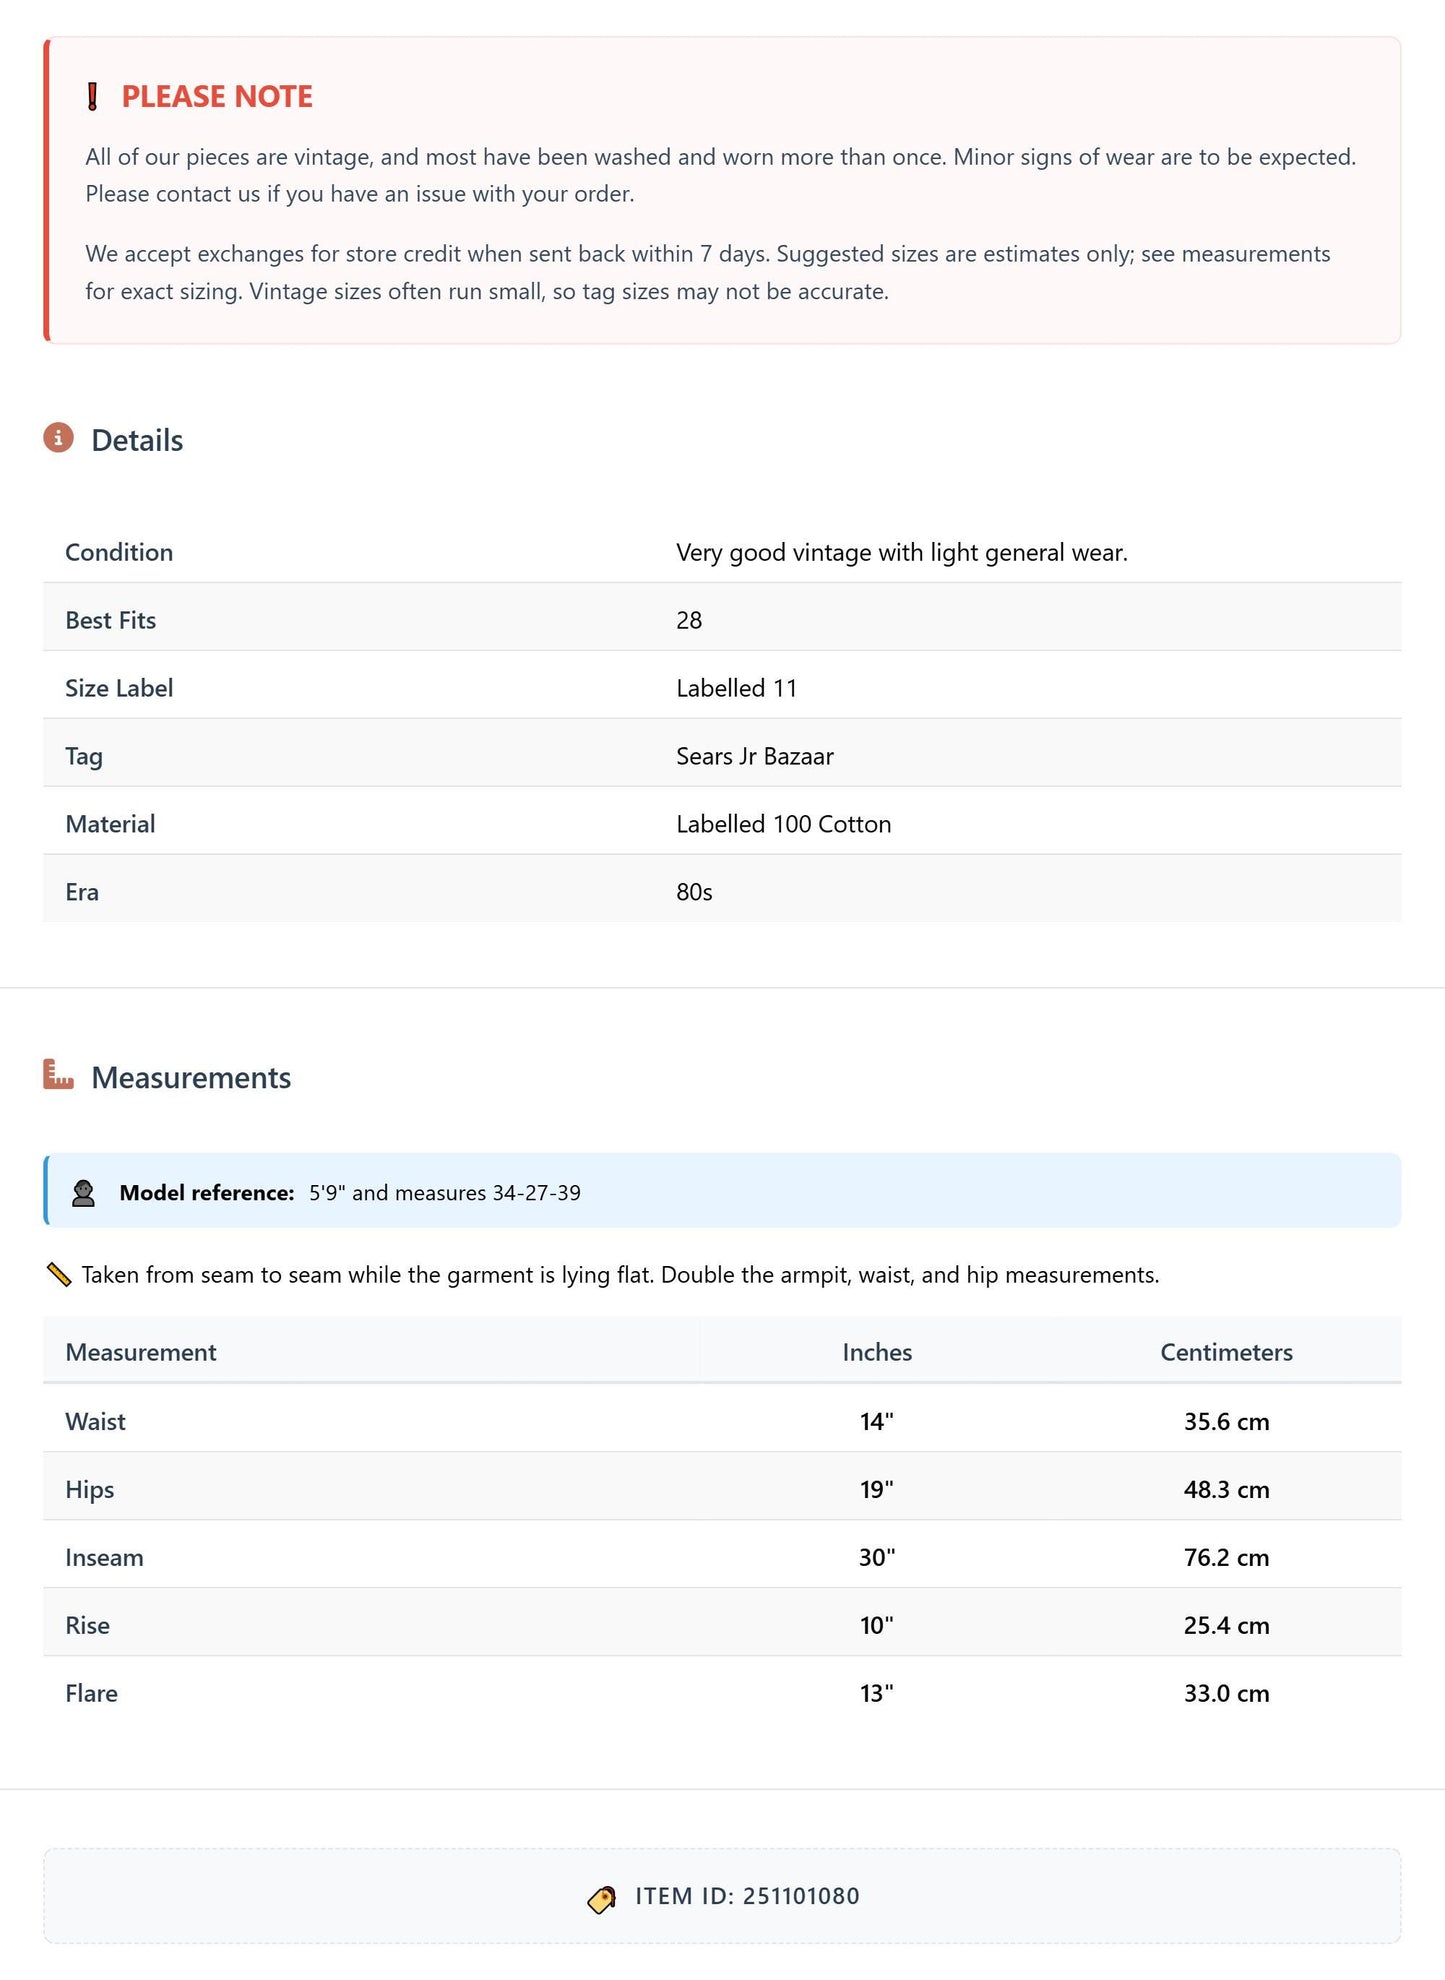Click the model reference person icon
The image size is (1445, 1980).
click(x=84, y=1192)
